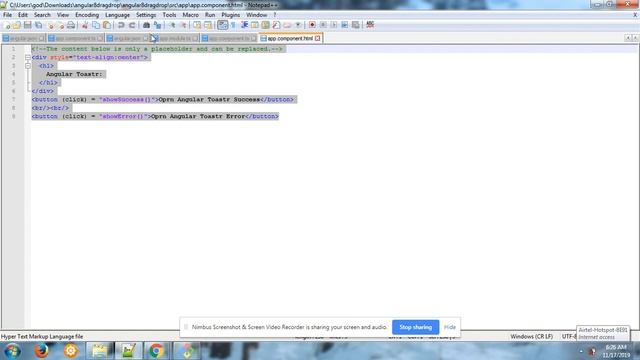
Task: Select the app.component.html tab
Action: [x=290, y=38]
